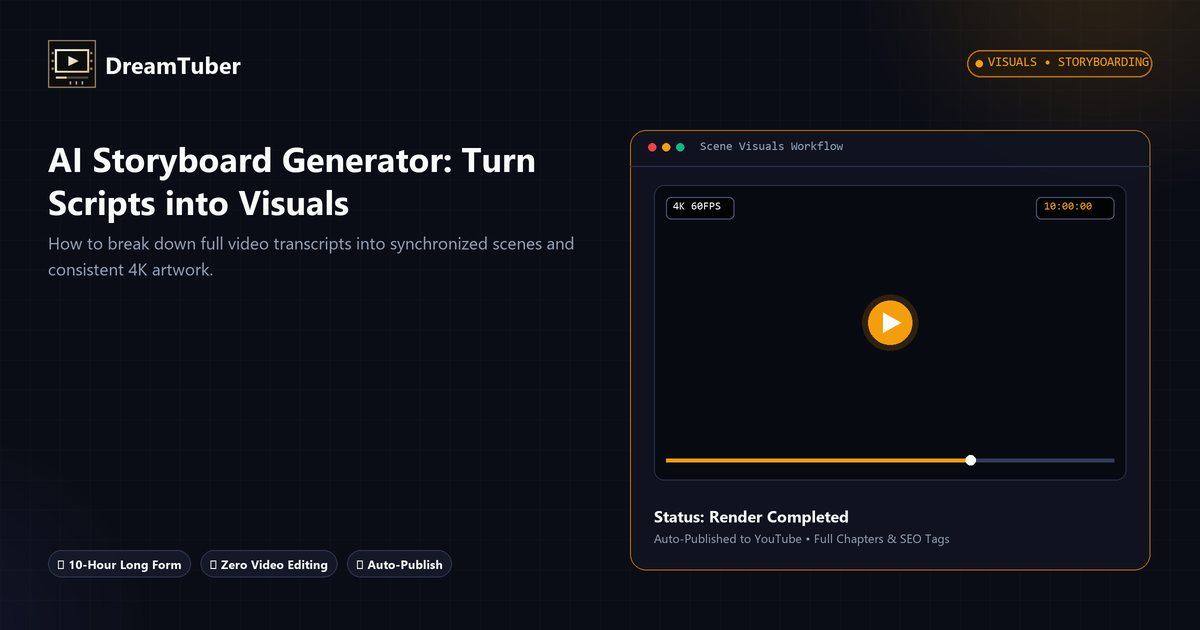
Task: Click the red window dot
Action: point(652,147)
